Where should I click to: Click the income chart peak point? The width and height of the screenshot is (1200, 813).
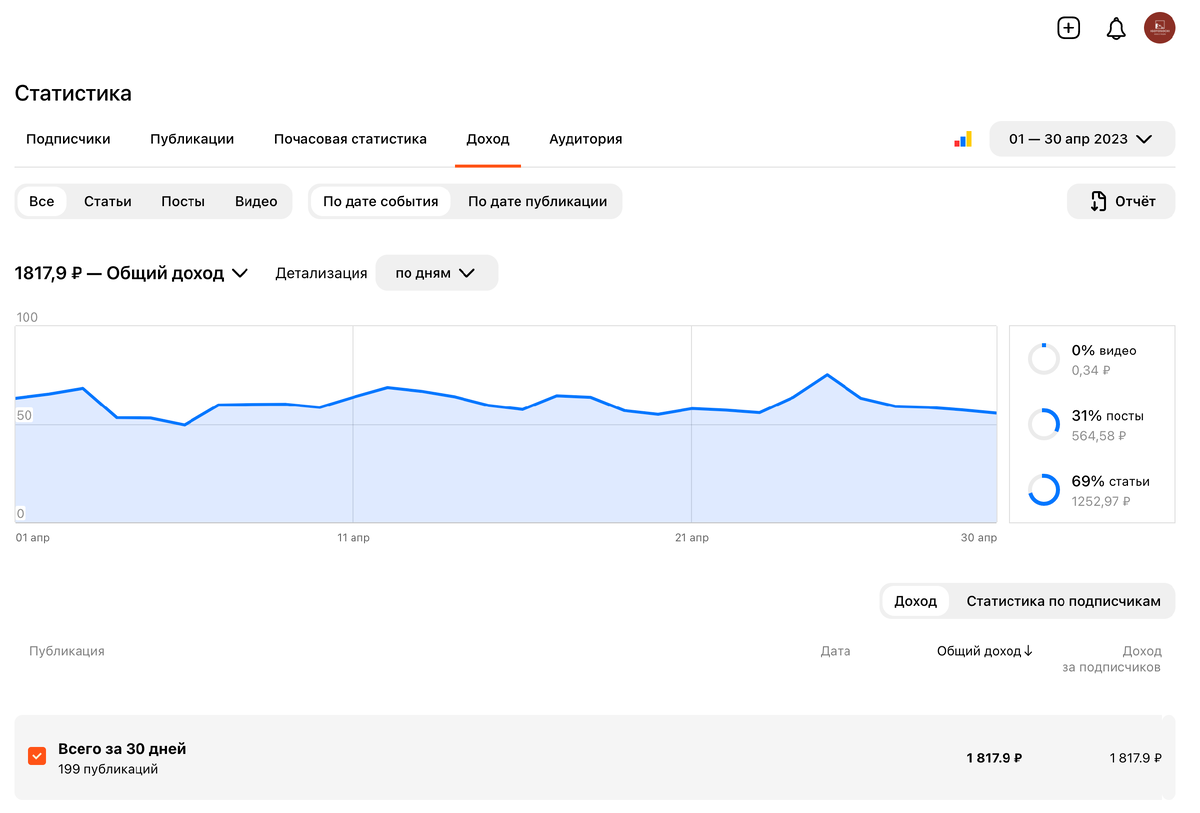tap(827, 375)
